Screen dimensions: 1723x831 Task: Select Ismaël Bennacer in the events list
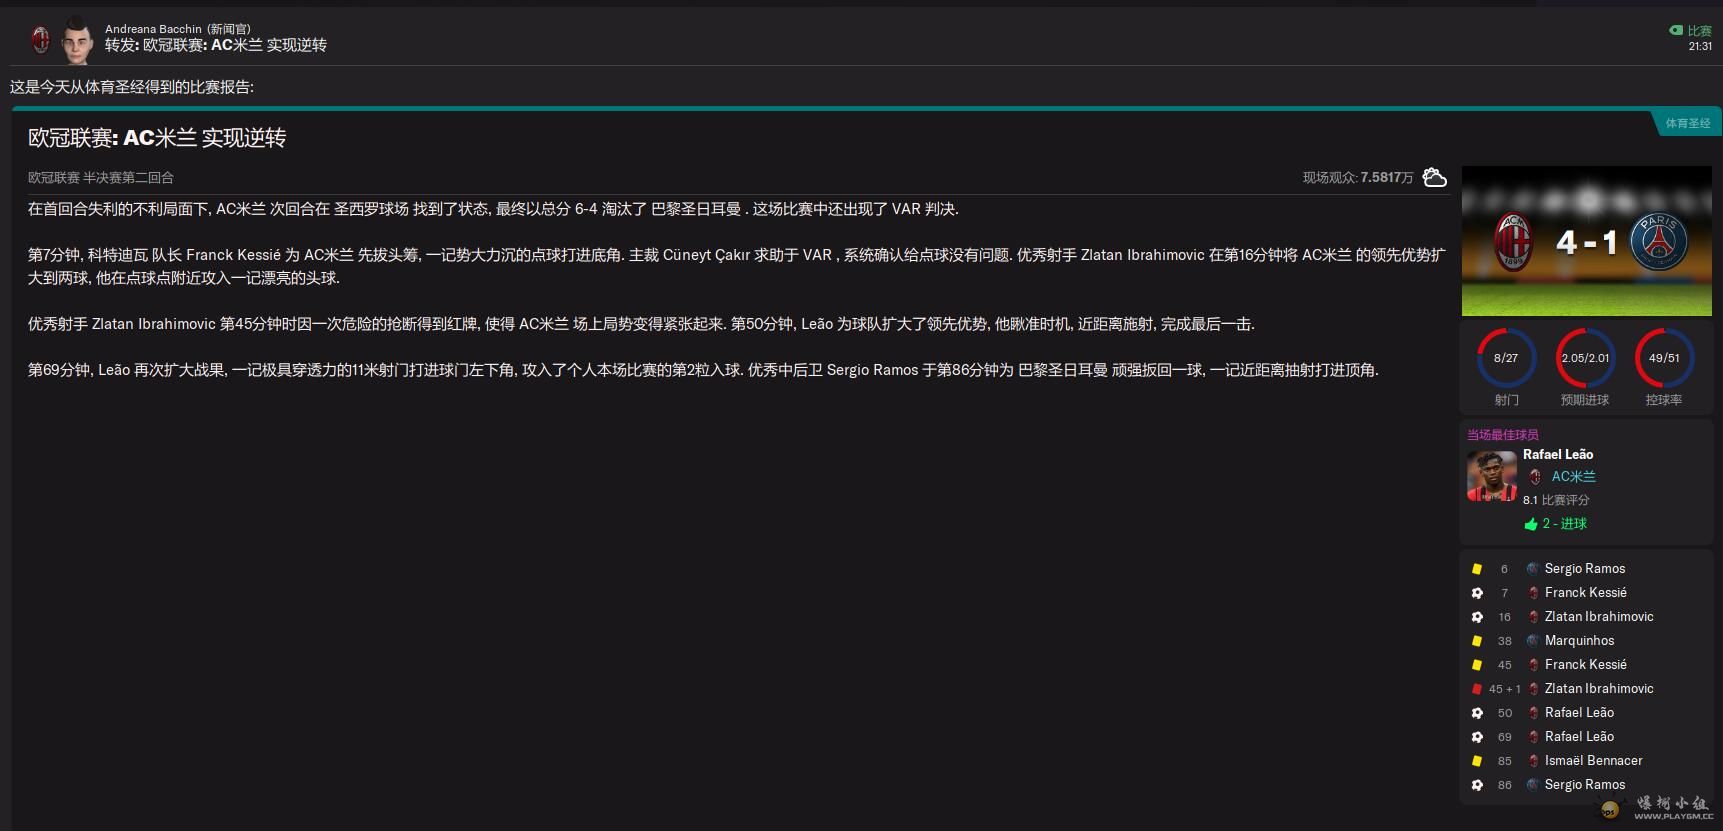tap(1593, 761)
